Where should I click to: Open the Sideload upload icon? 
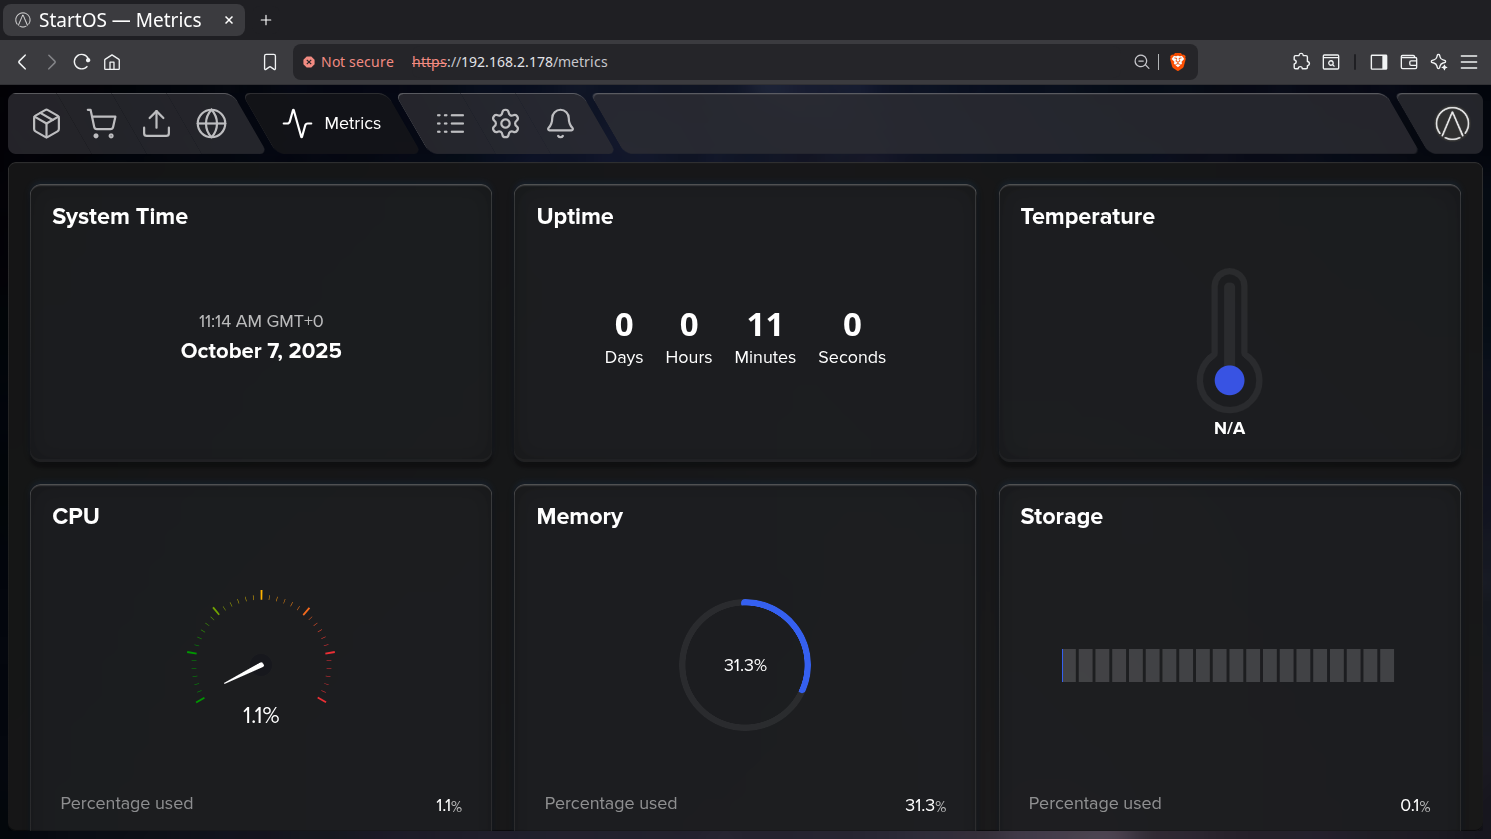coord(156,123)
